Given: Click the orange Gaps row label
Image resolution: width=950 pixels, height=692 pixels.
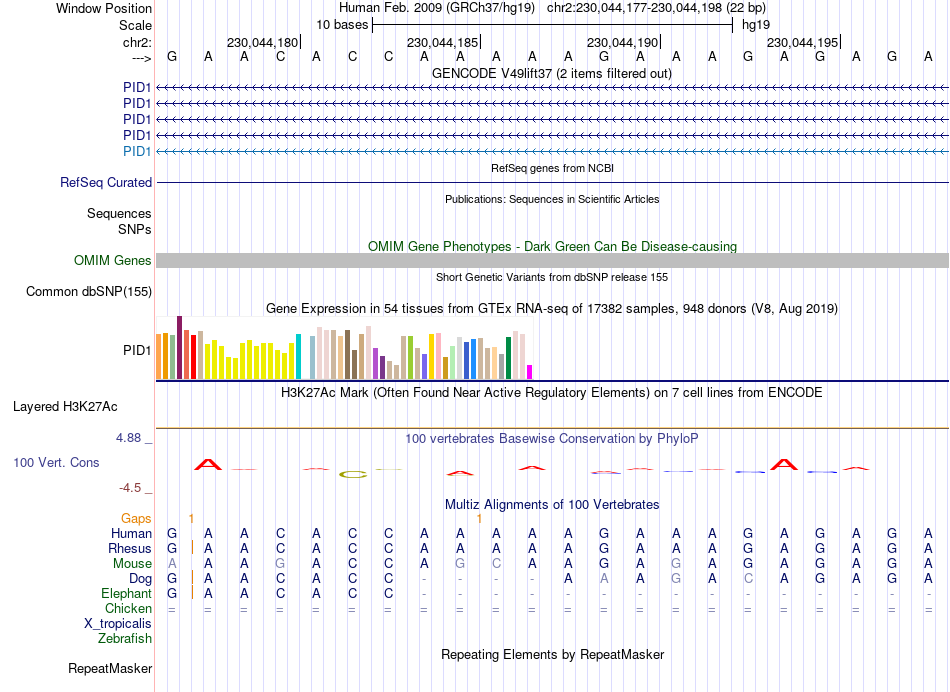Looking at the screenshot, I should point(136,518).
